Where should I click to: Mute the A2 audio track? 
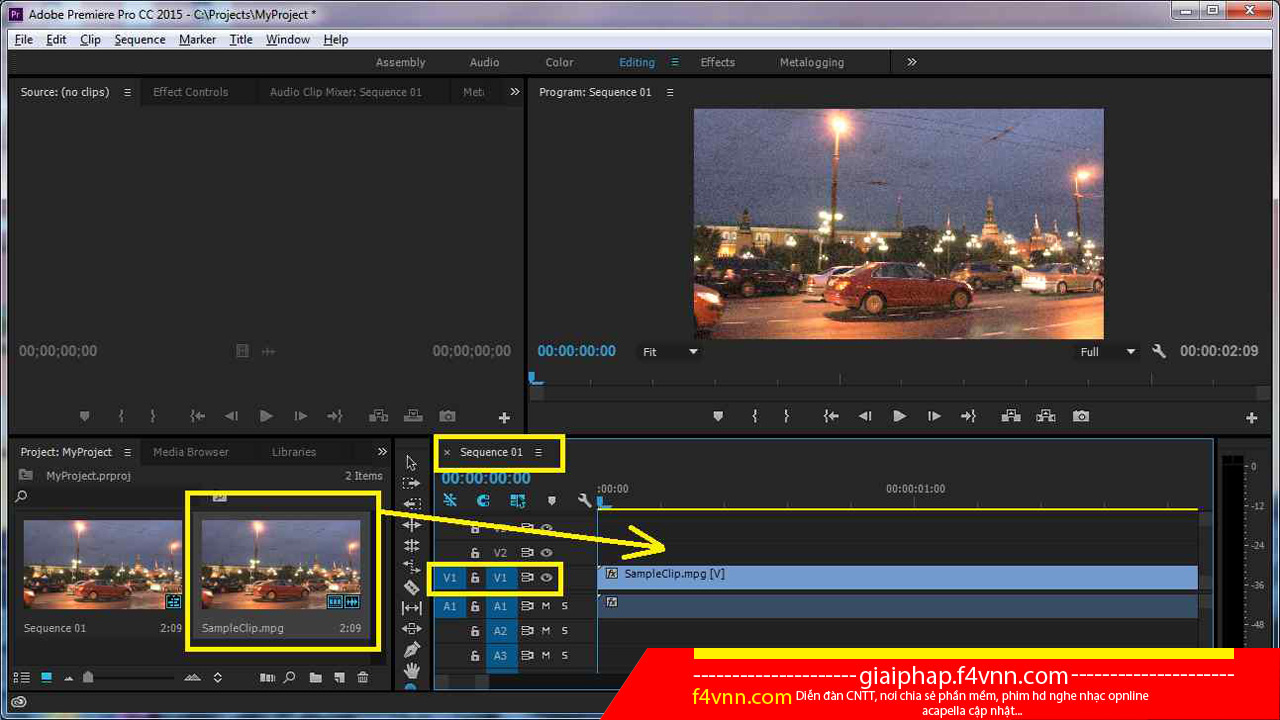click(x=546, y=631)
